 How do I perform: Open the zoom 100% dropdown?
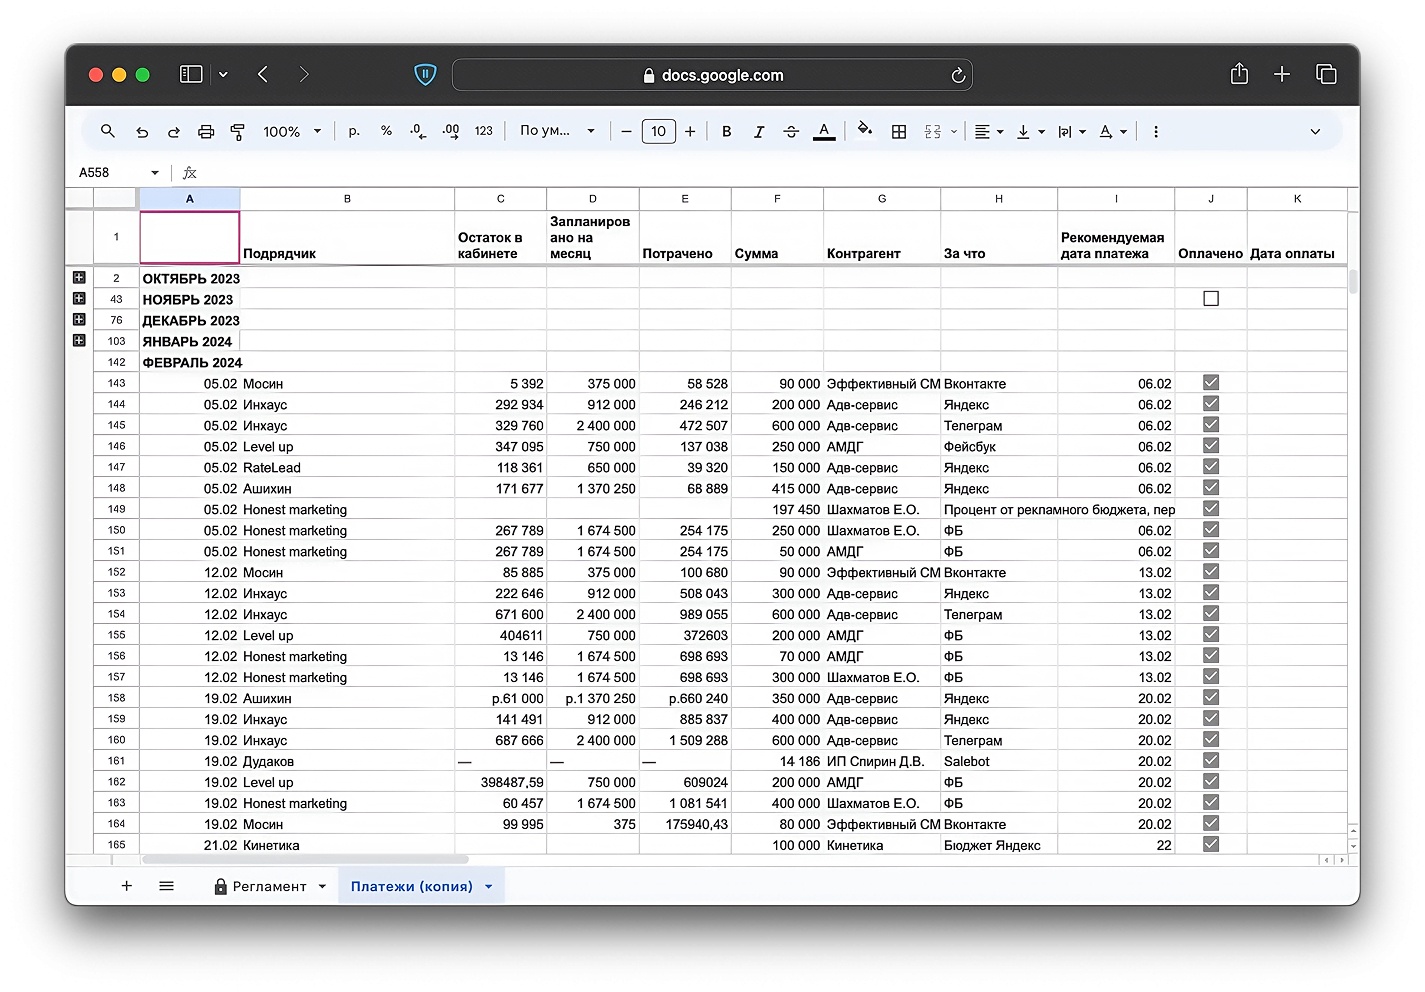click(x=292, y=131)
